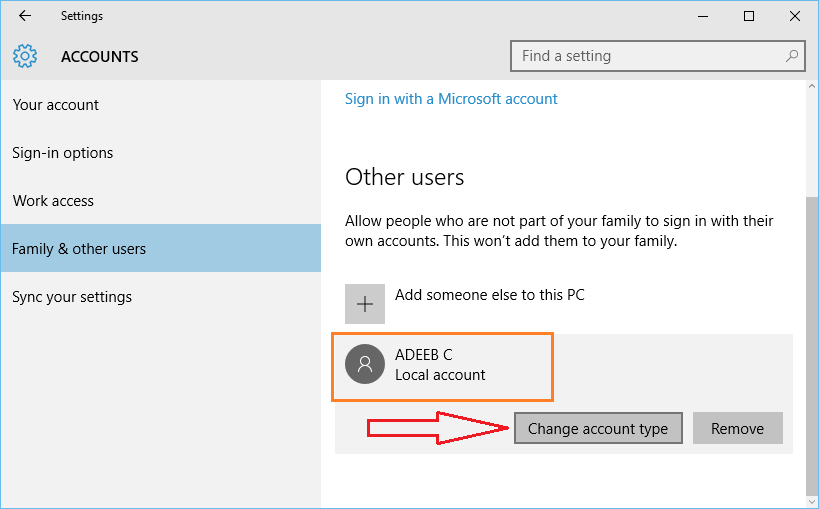Close the Settings window
The width and height of the screenshot is (819, 509).
click(795, 16)
